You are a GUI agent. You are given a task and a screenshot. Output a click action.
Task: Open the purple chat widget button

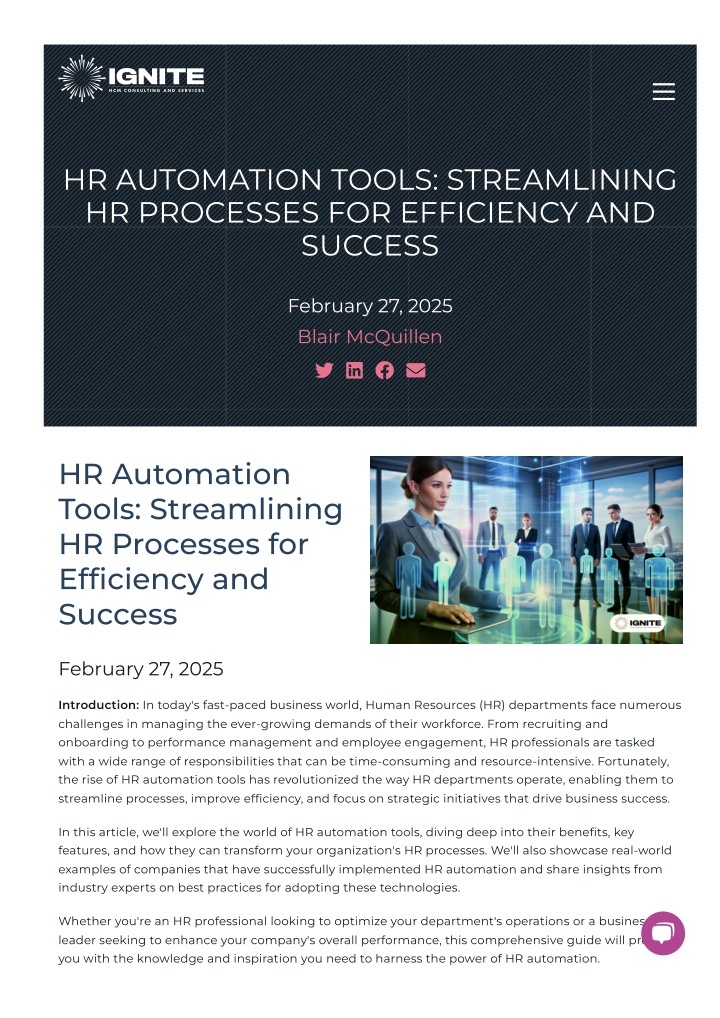[663, 933]
